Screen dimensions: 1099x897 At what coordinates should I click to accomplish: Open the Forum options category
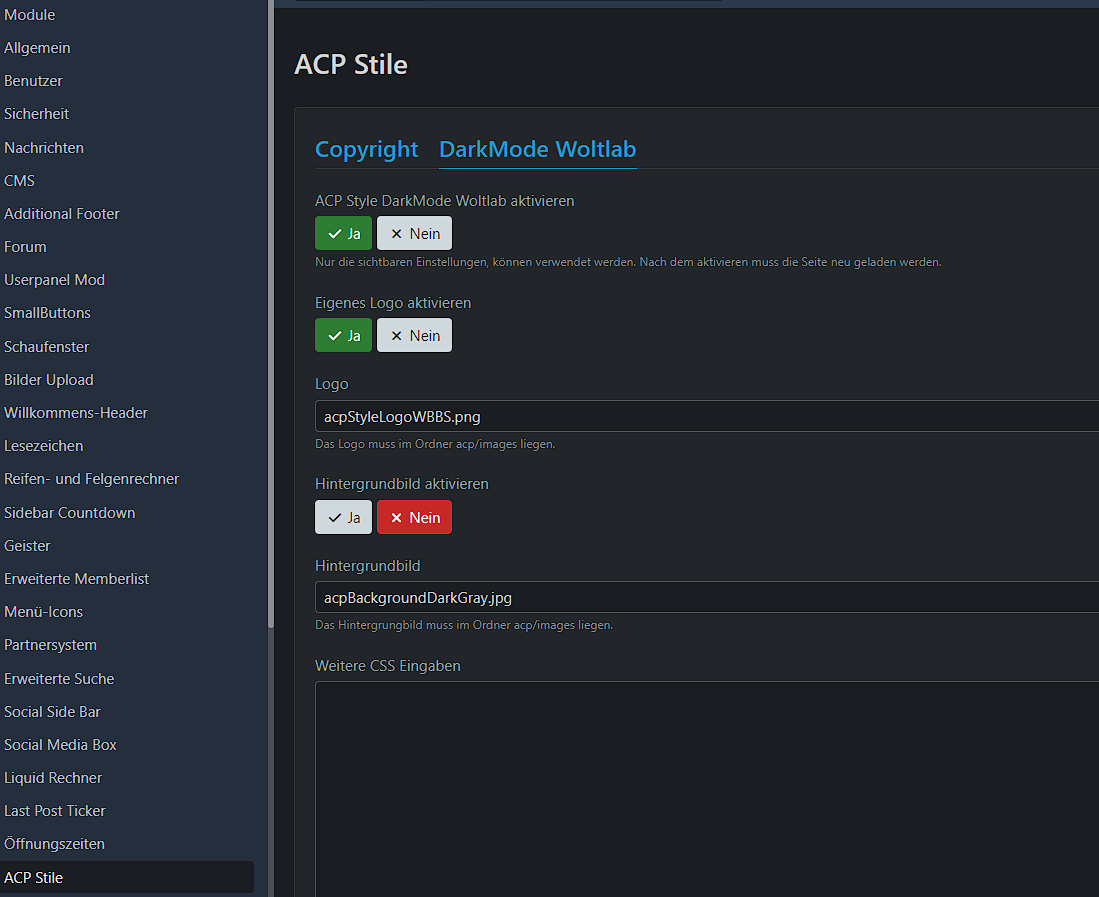(x=25, y=247)
